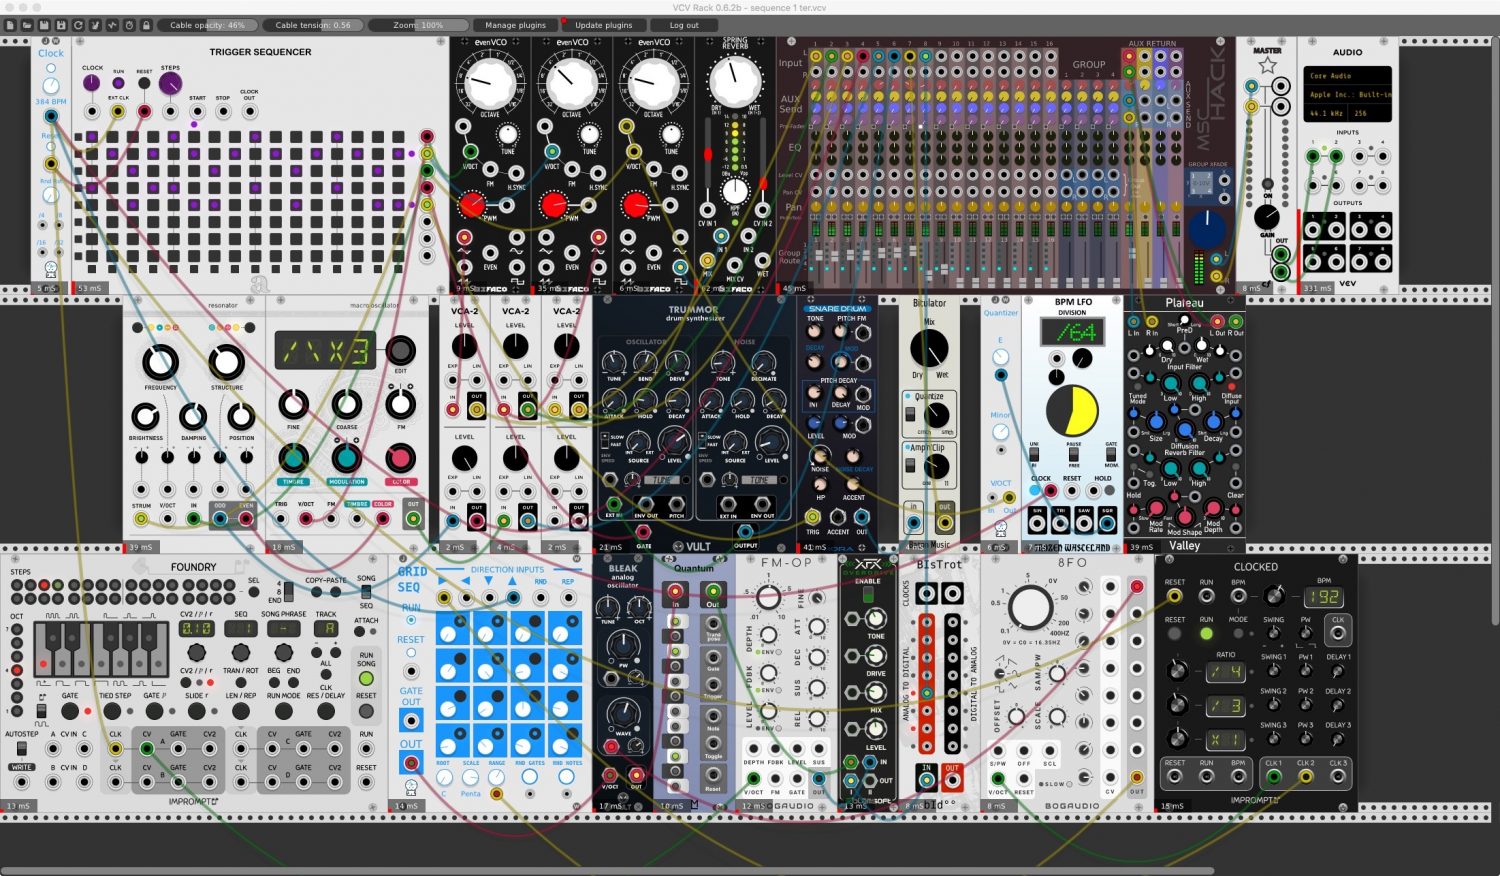Adjust the Cable opacity slider
Viewport: 1500px width, 876px height.
coord(207,25)
